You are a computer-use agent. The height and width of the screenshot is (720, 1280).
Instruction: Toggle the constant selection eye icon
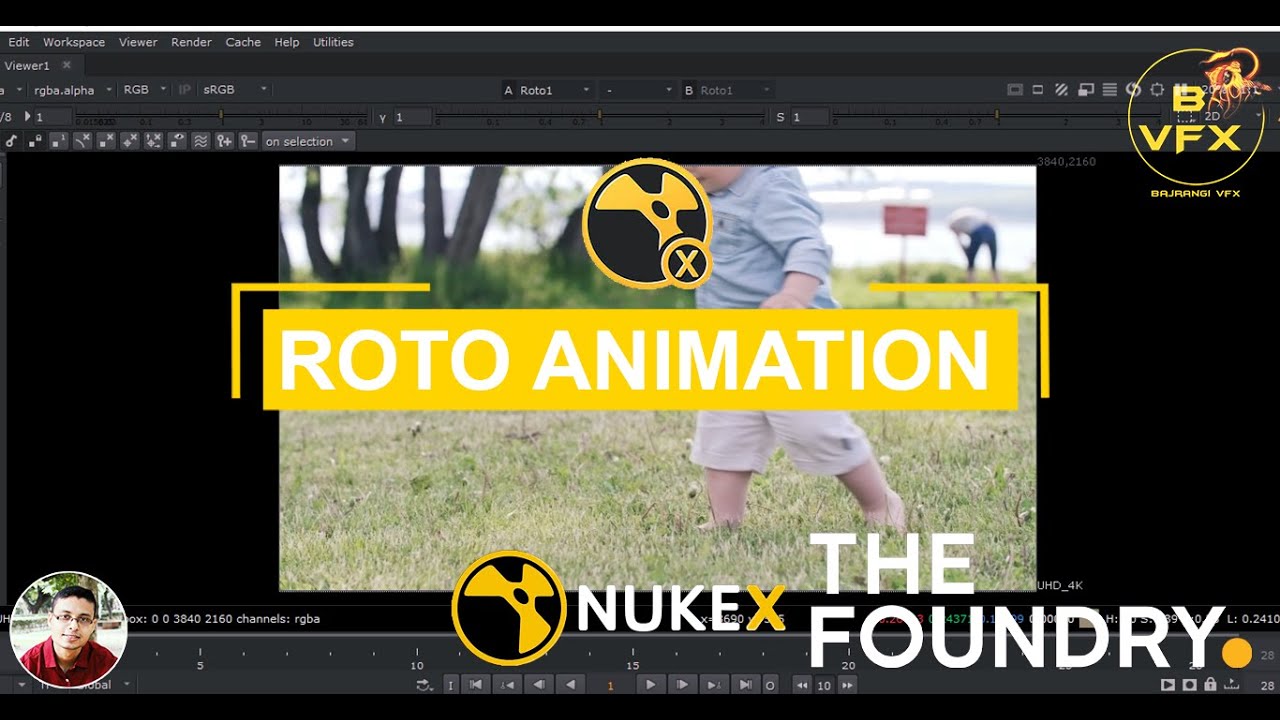pos(177,141)
